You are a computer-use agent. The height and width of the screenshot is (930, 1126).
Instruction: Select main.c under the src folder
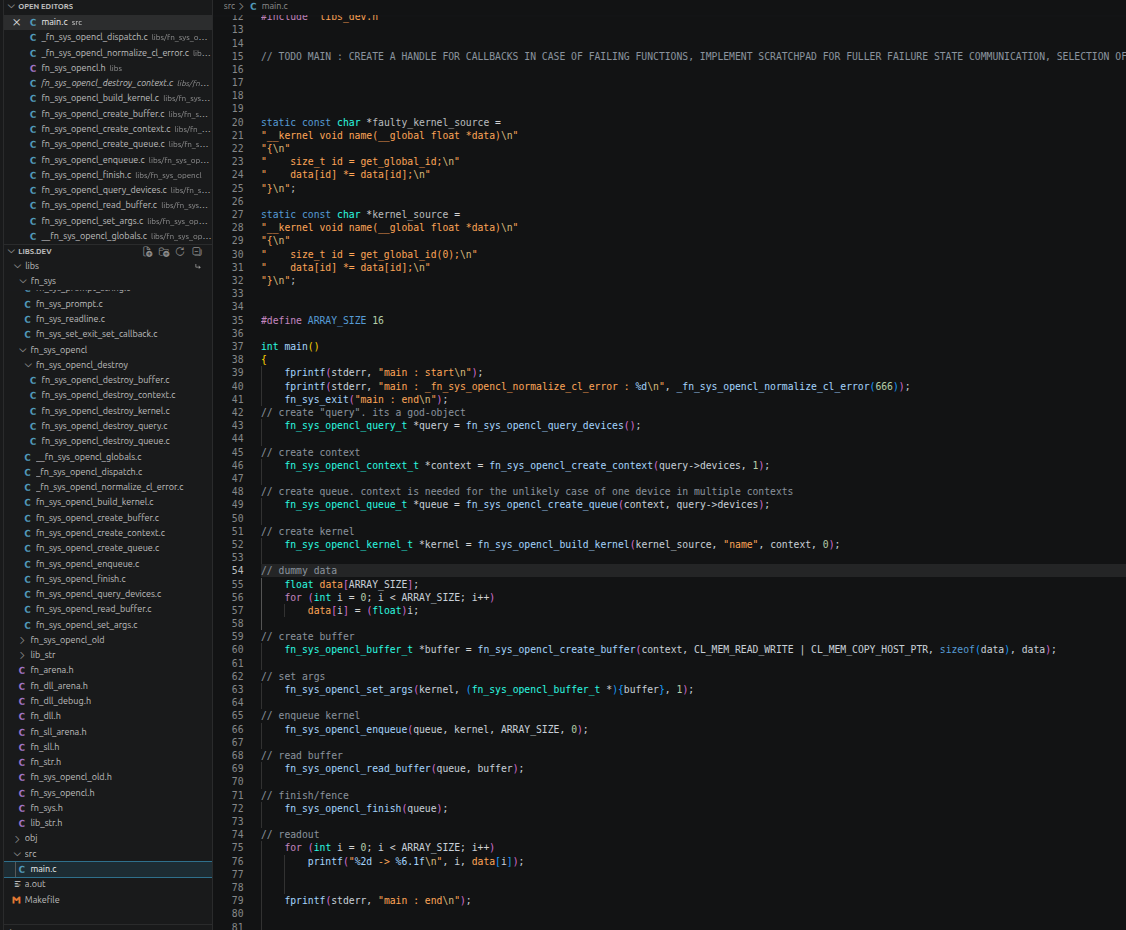[x=108, y=870]
